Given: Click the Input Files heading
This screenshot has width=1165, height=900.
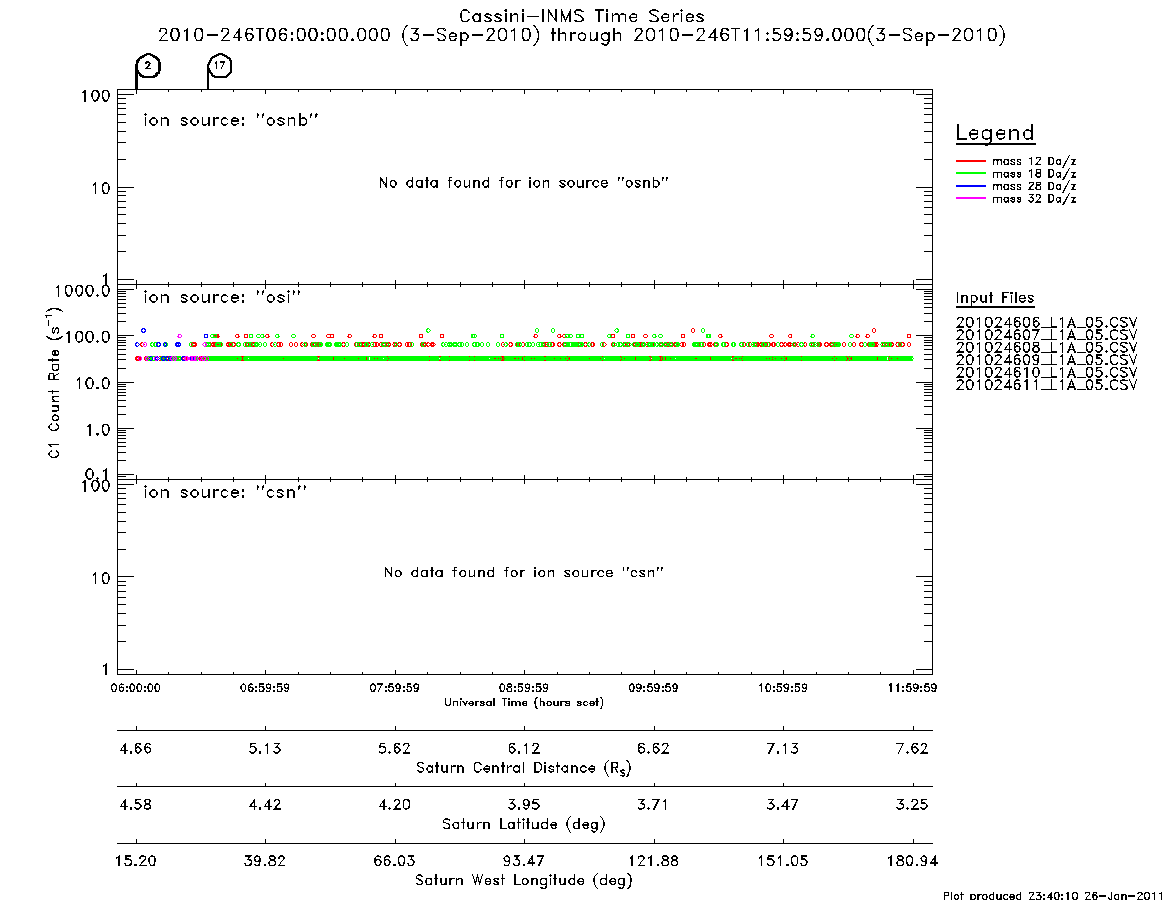Looking at the screenshot, I should coord(995,298).
